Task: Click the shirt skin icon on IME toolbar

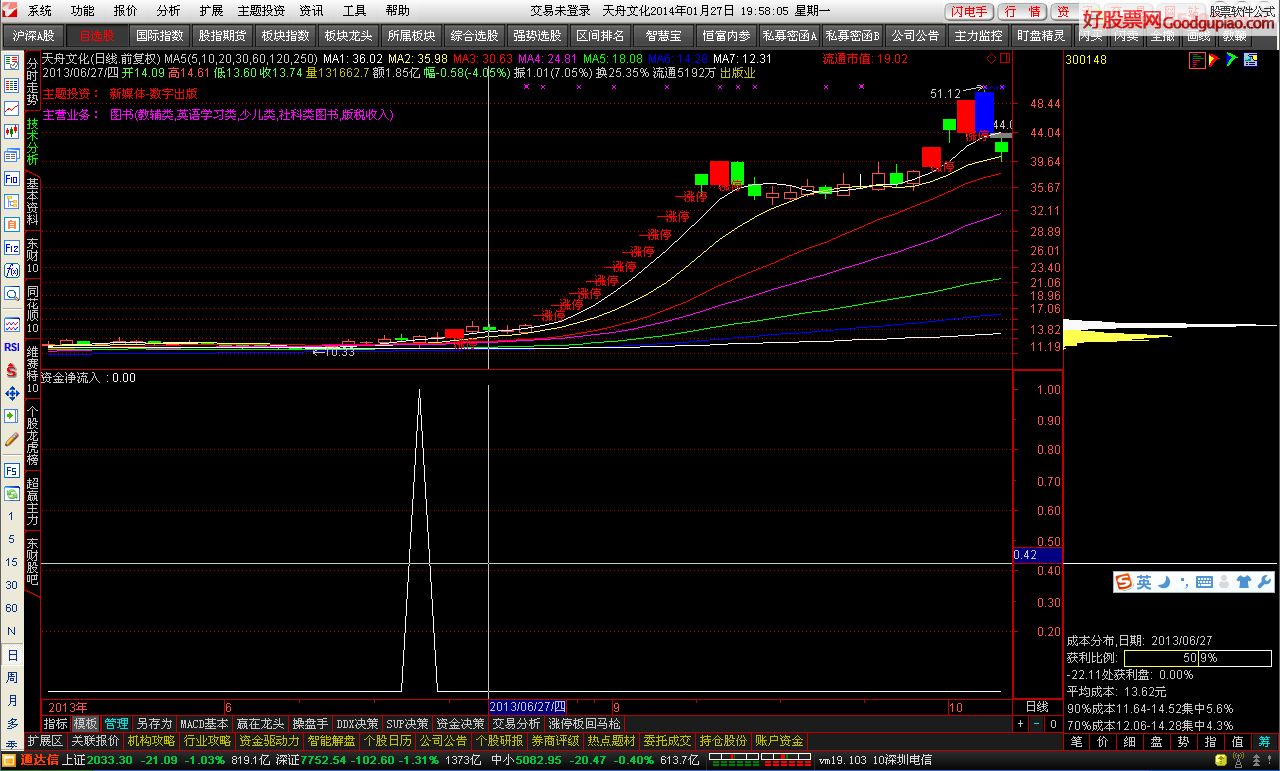Action: tap(1243, 582)
